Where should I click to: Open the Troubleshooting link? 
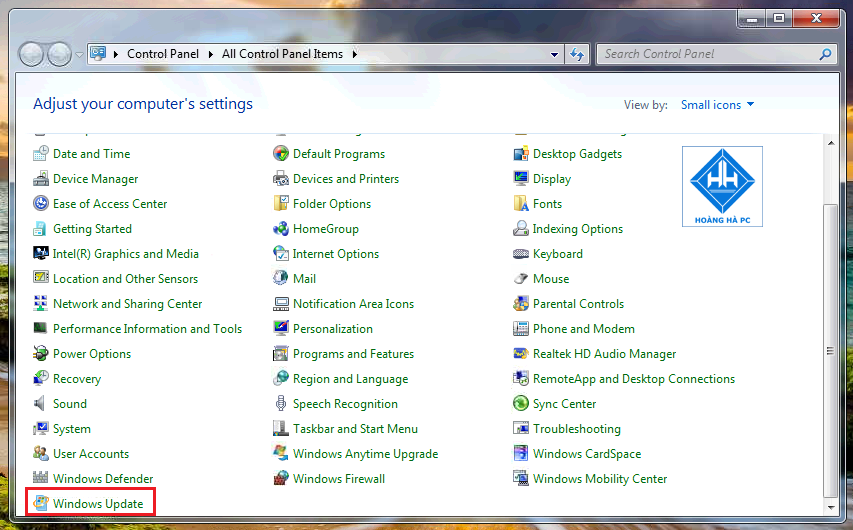(x=577, y=429)
